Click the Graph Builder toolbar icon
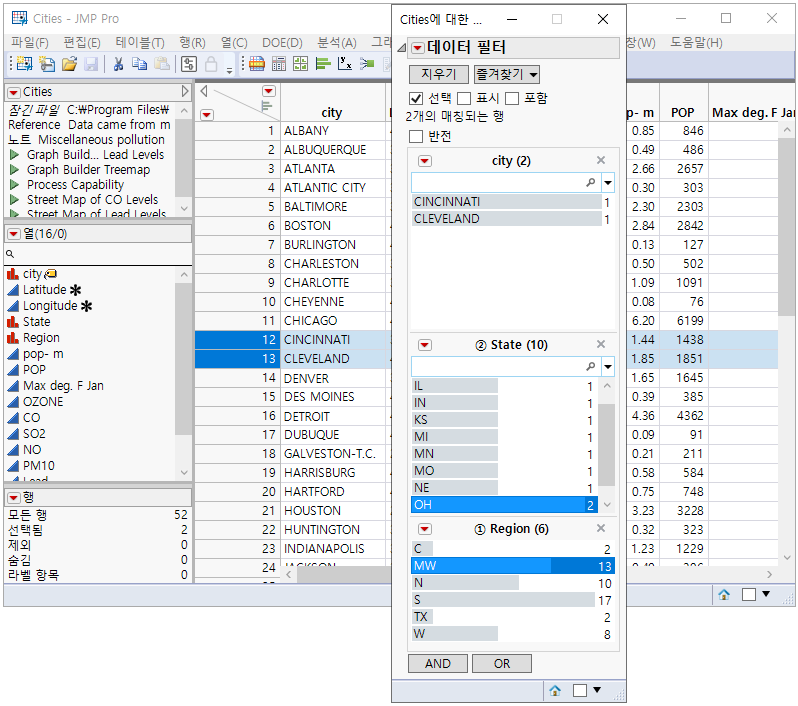 pyautogui.click(x=301, y=64)
